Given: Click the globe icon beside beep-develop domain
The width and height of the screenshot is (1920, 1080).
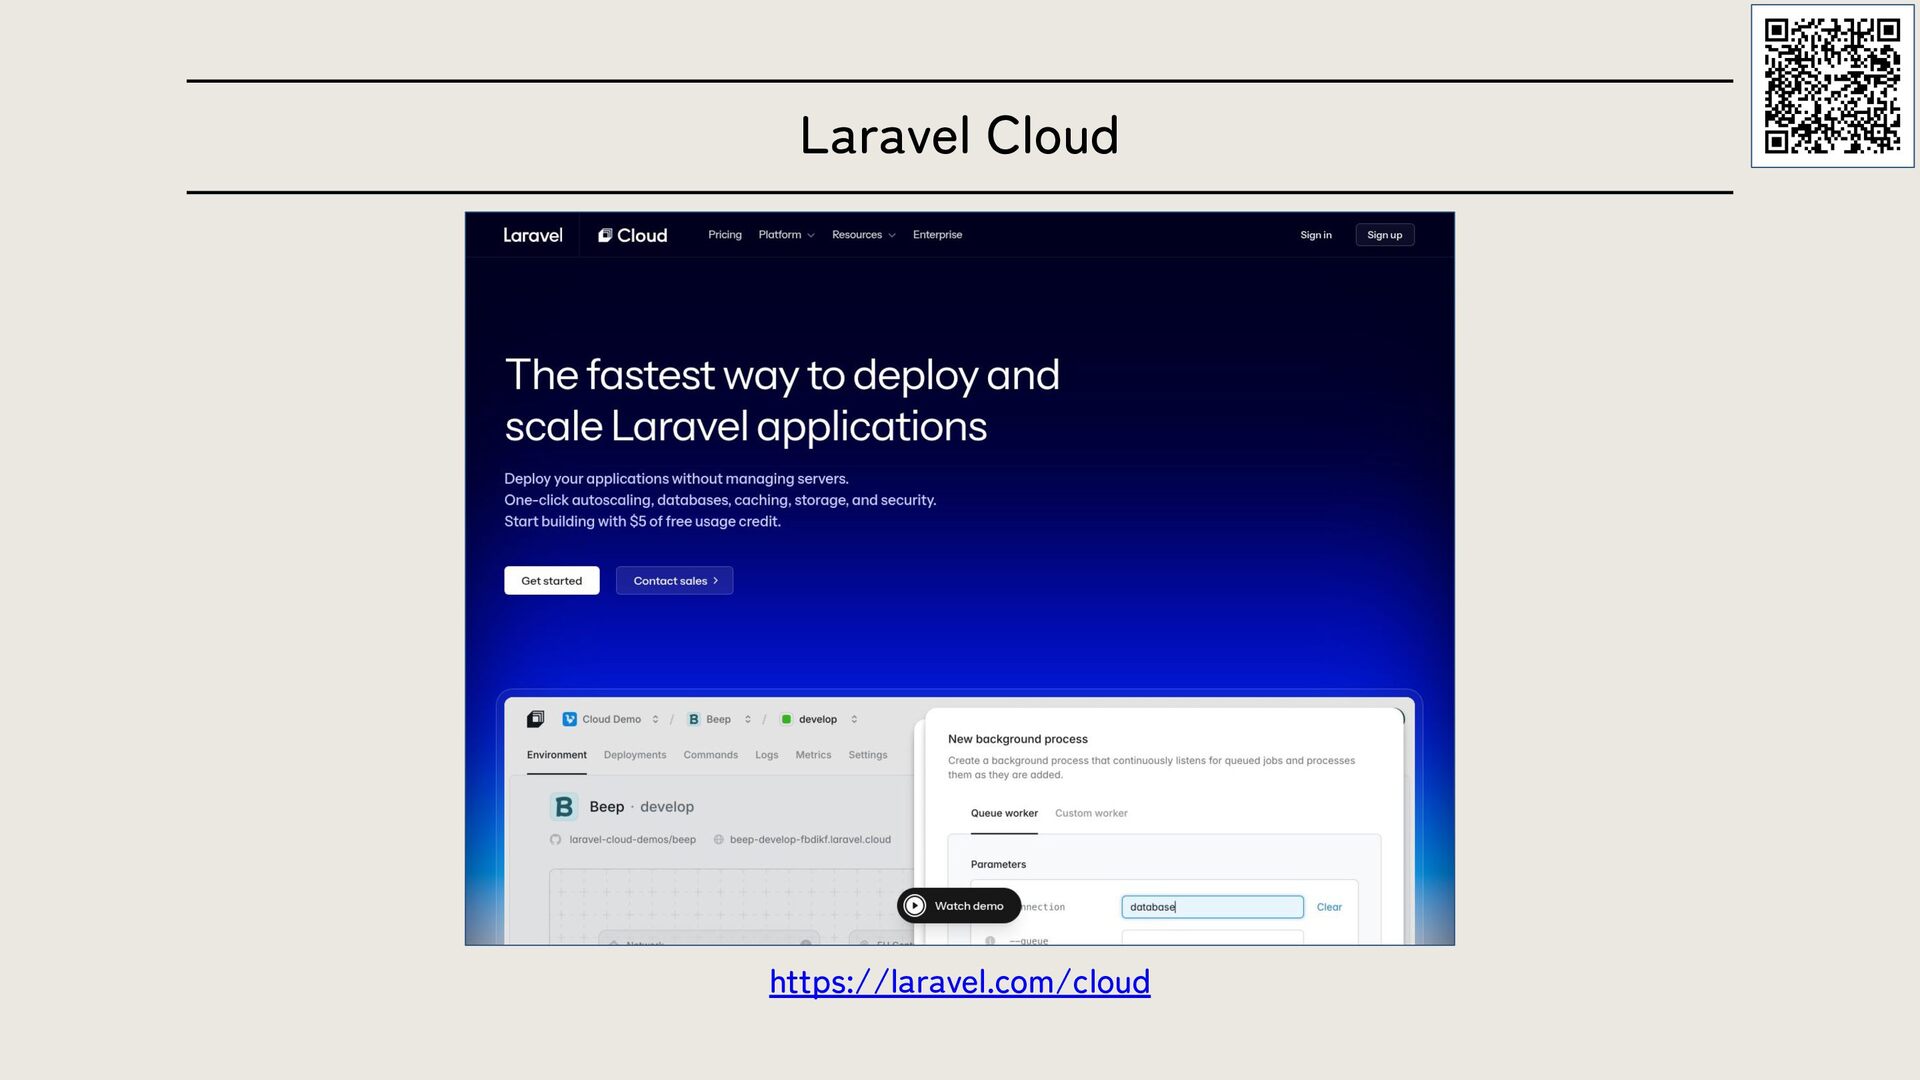Looking at the screenshot, I should (719, 840).
